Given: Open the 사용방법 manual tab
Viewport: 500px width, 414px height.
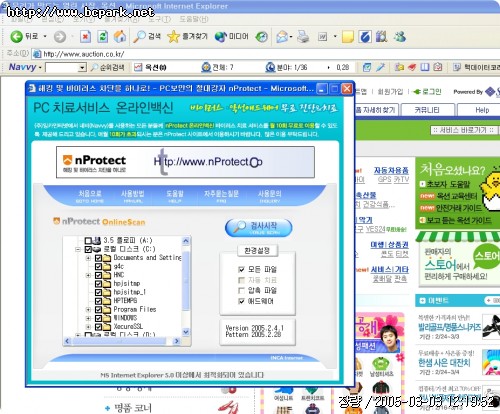Looking at the screenshot, I should (x=132, y=196).
